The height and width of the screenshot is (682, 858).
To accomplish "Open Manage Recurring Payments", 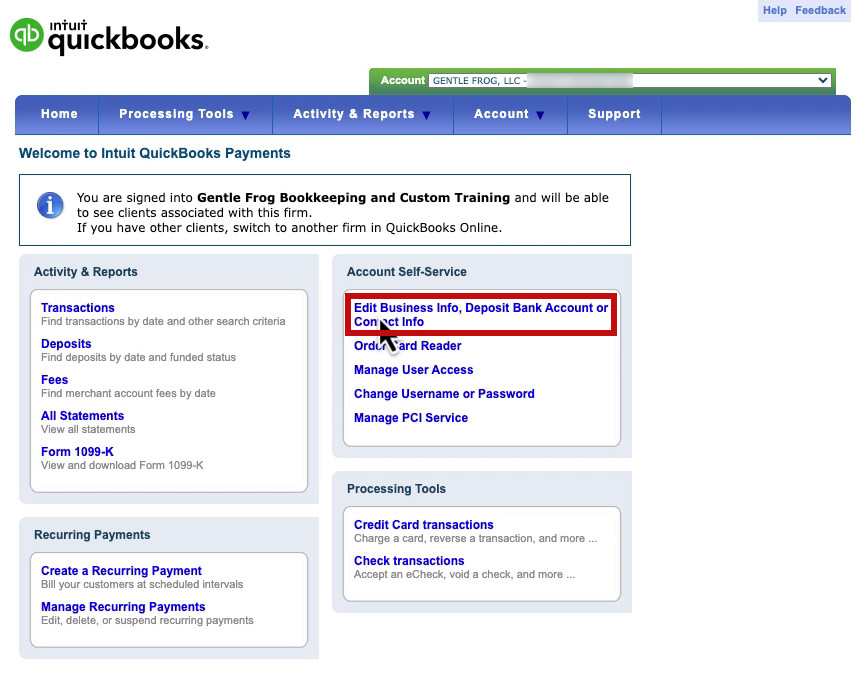I will [123, 607].
